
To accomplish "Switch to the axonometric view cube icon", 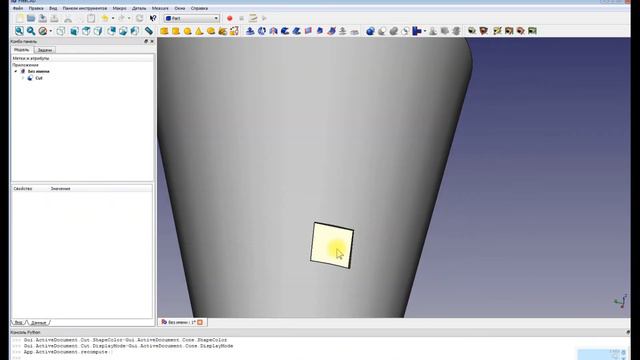I will [61, 31].
